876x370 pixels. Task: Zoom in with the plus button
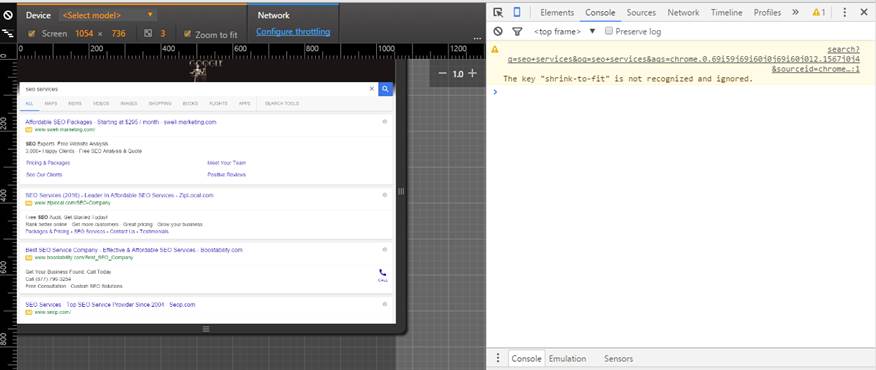click(473, 73)
